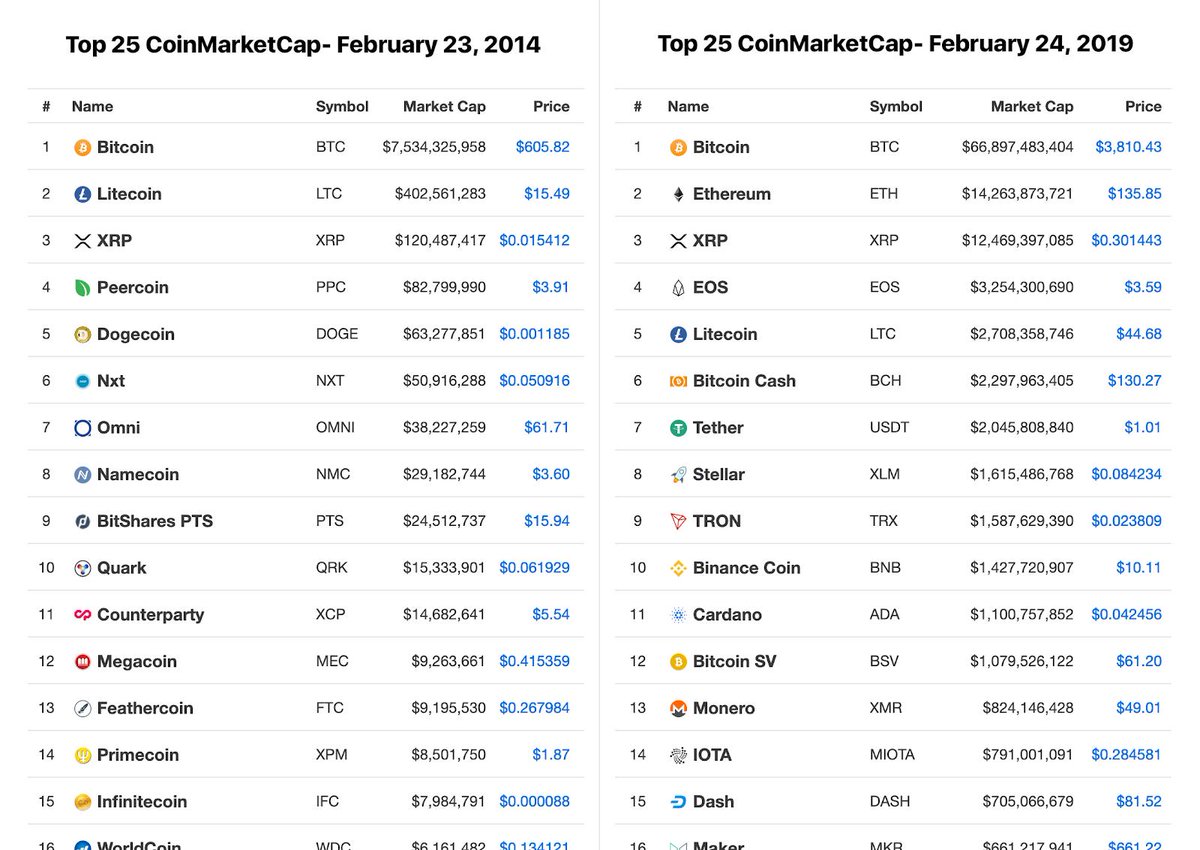Click the $0.084234 Stellar price
The image size is (1200, 850).
pos(1127,475)
